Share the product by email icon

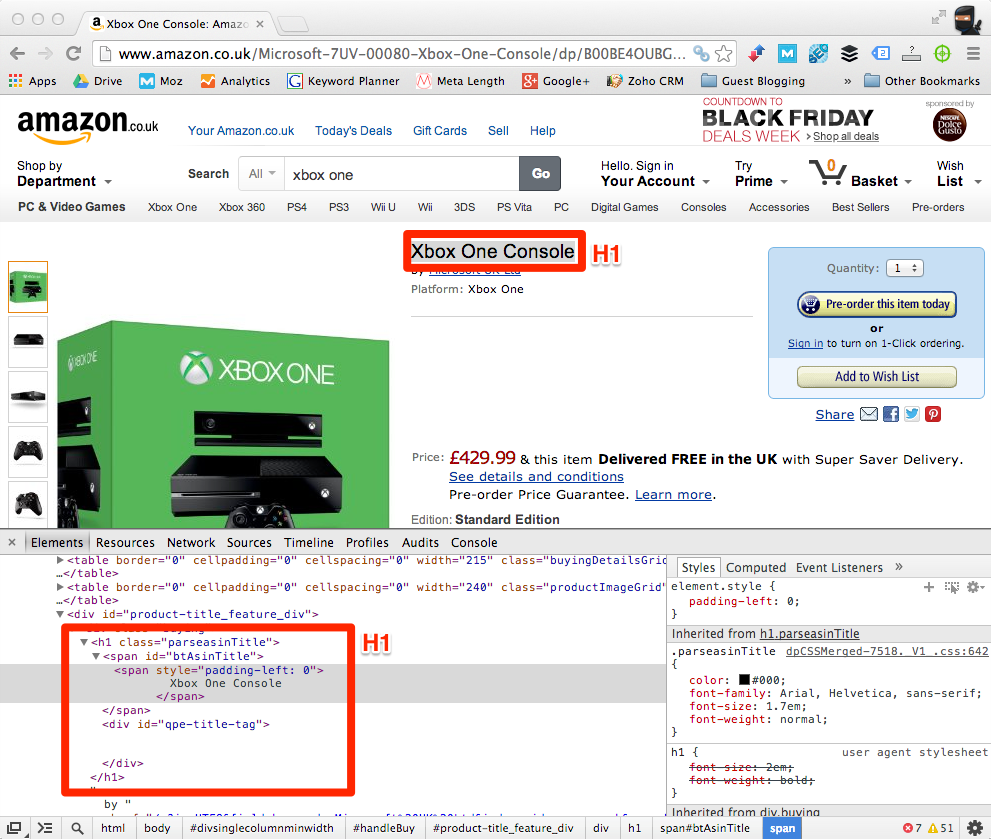click(x=869, y=414)
